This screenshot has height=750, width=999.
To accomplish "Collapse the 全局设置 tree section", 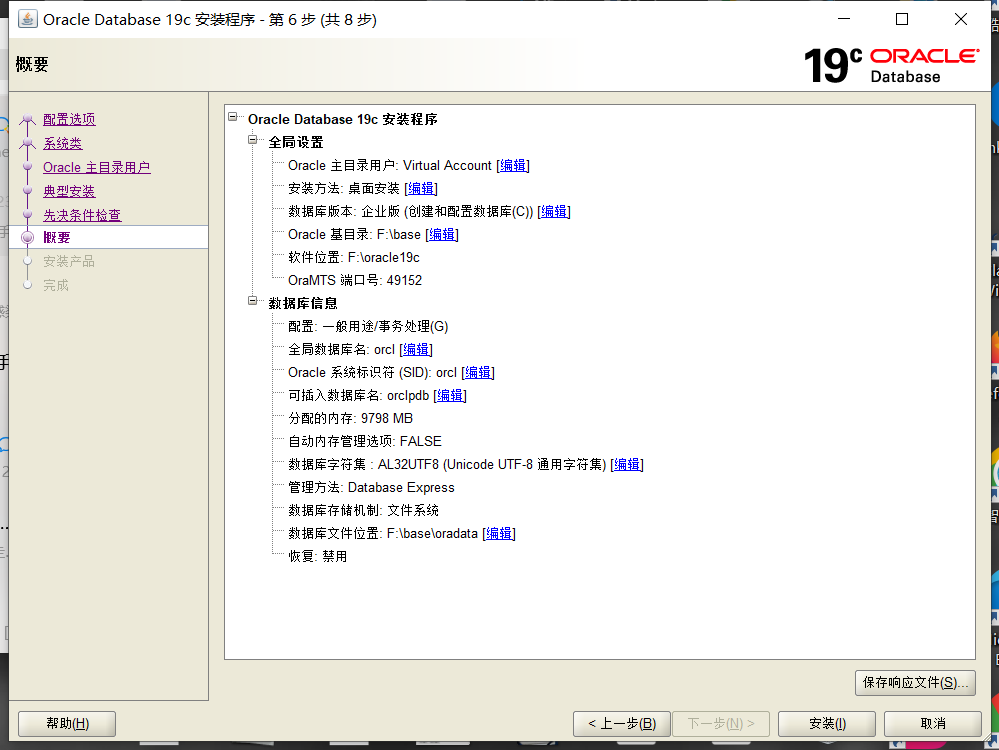I will [x=253, y=140].
